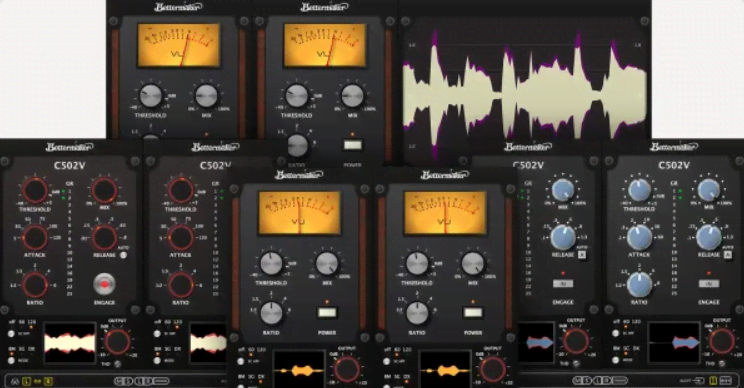The width and height of the screenshot is (744, 388).
Task: Click the long pill button in bottom-left toolbar
Action: [x=161, y=381]
